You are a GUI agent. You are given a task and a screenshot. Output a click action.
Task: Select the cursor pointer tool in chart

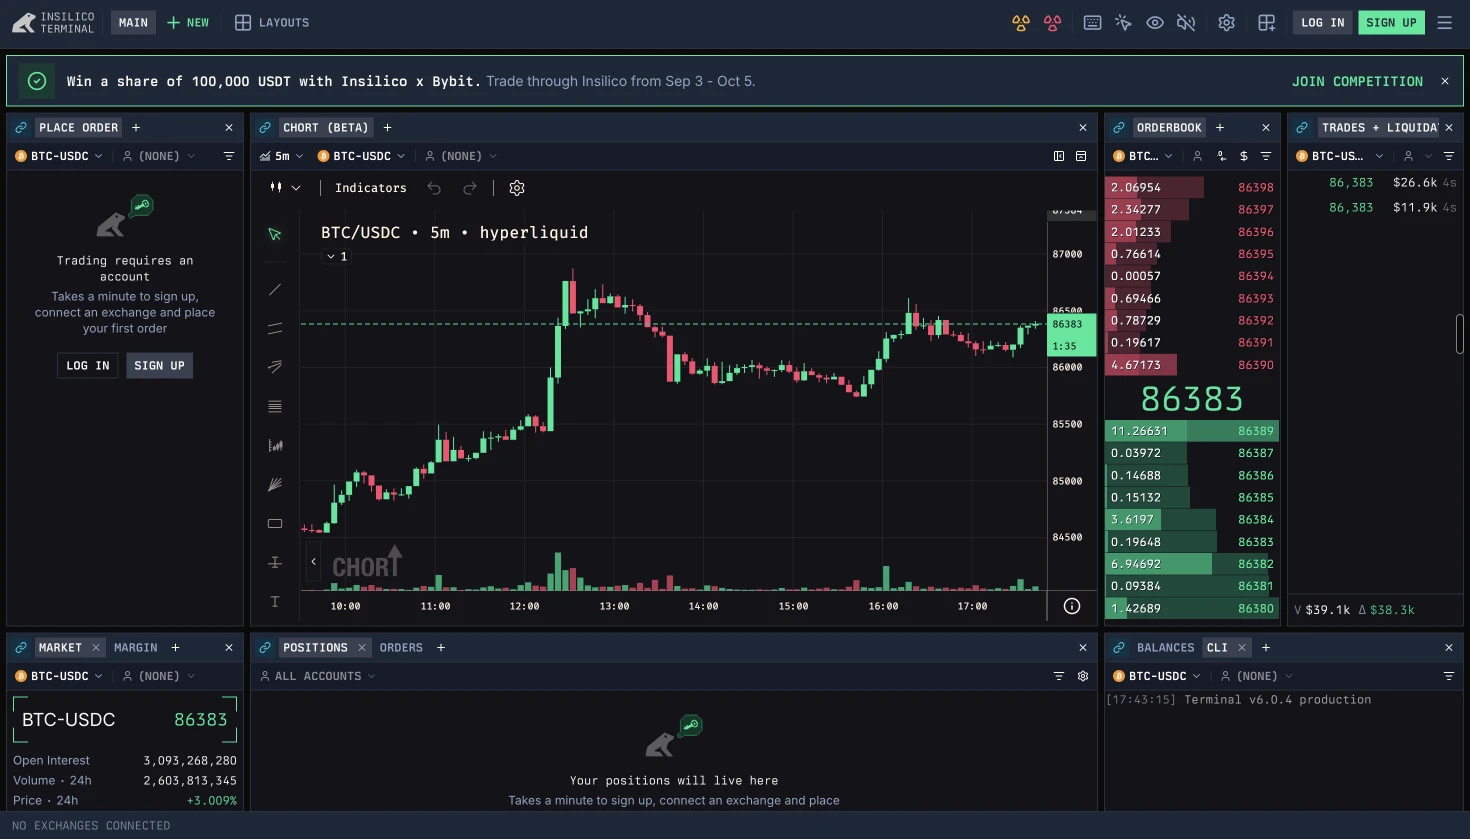(275, 234)
